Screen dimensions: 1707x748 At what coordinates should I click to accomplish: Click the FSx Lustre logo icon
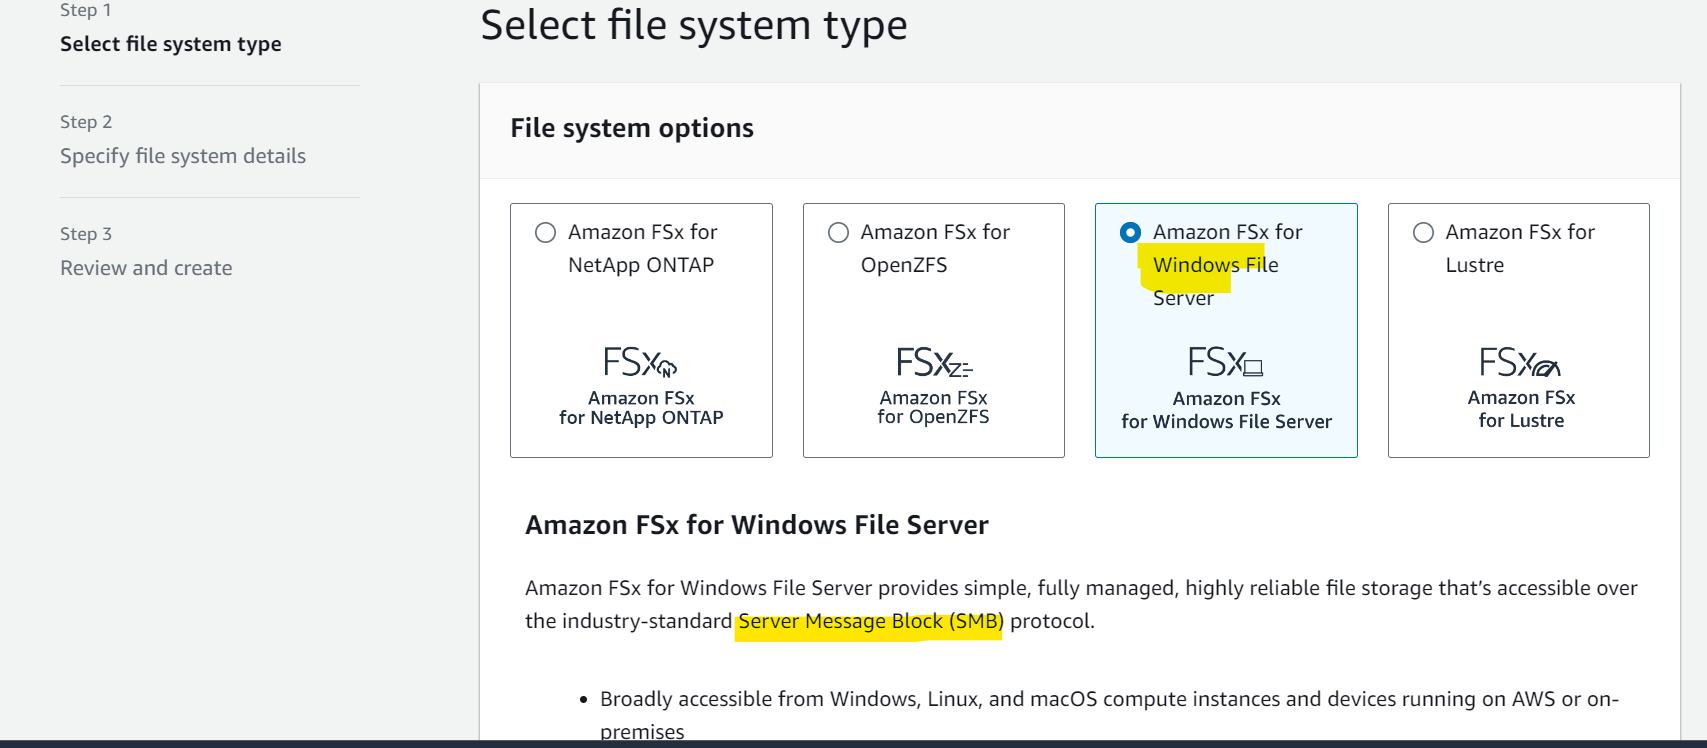(x=1520, y=362)
